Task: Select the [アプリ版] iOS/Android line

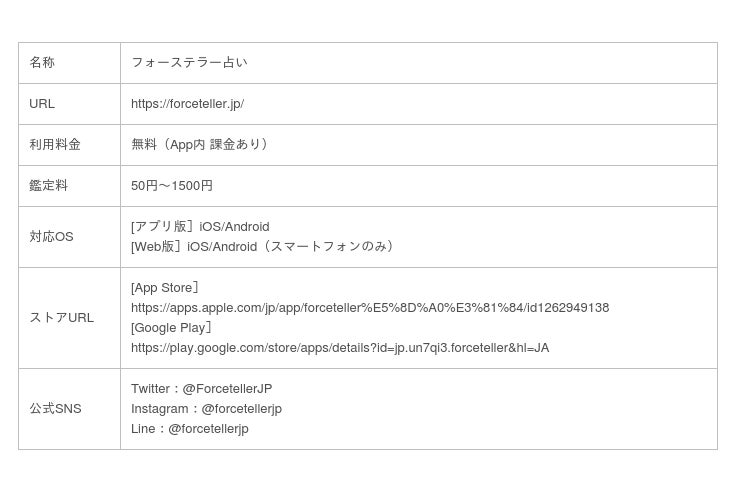Action: click(200, 227)
